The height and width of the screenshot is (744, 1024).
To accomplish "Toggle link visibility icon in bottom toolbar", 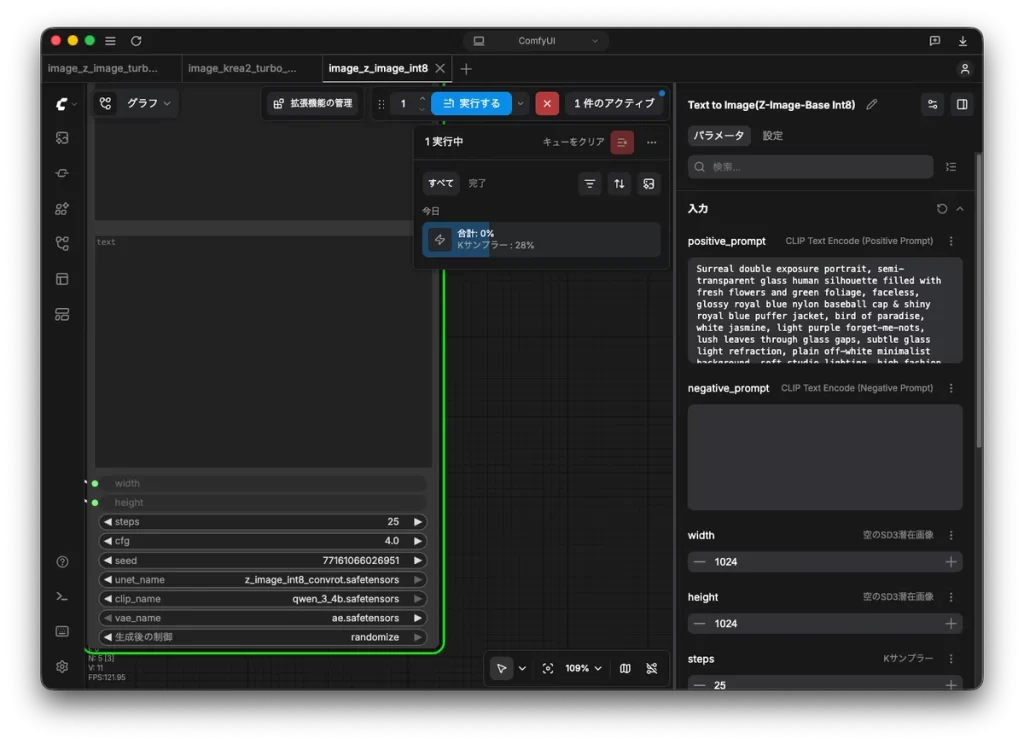I will [x=651, y=668].
